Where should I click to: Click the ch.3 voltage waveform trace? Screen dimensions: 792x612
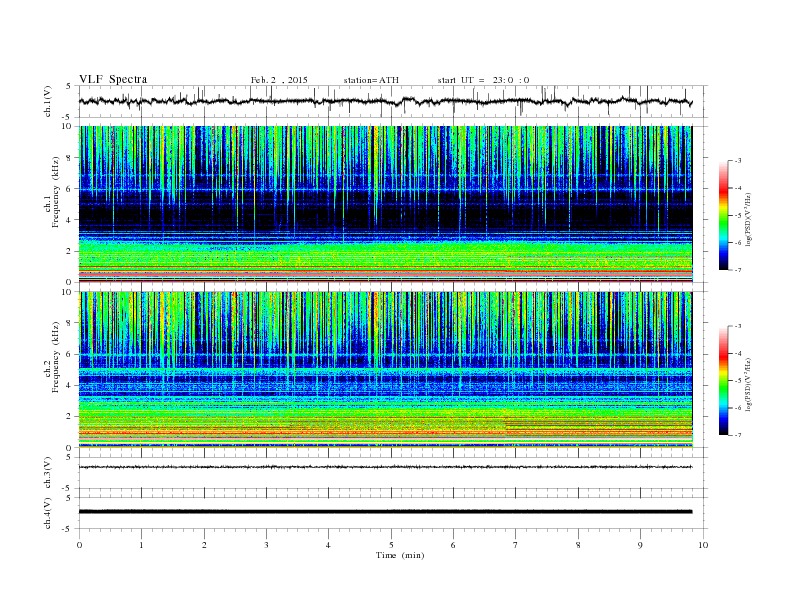click(x=385, y=467)
